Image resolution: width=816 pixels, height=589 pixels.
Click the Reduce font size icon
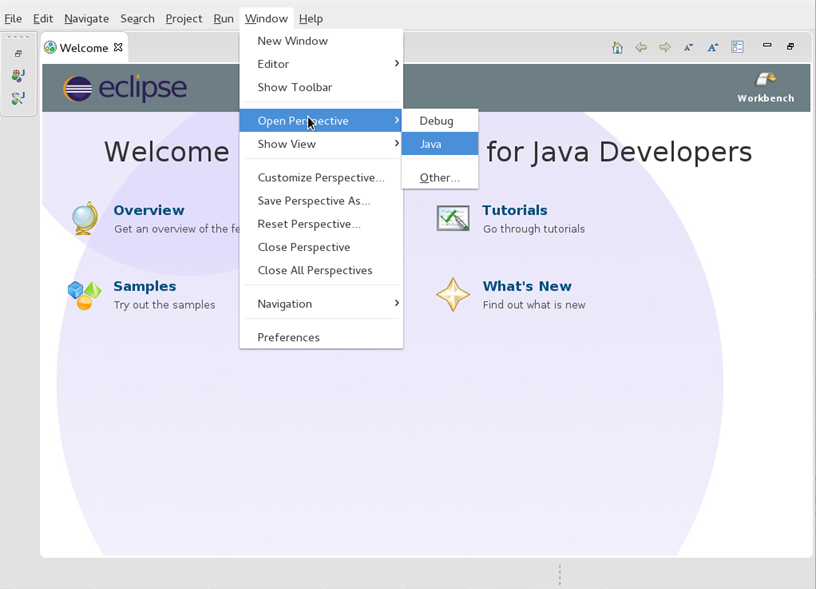pos(688,47)
